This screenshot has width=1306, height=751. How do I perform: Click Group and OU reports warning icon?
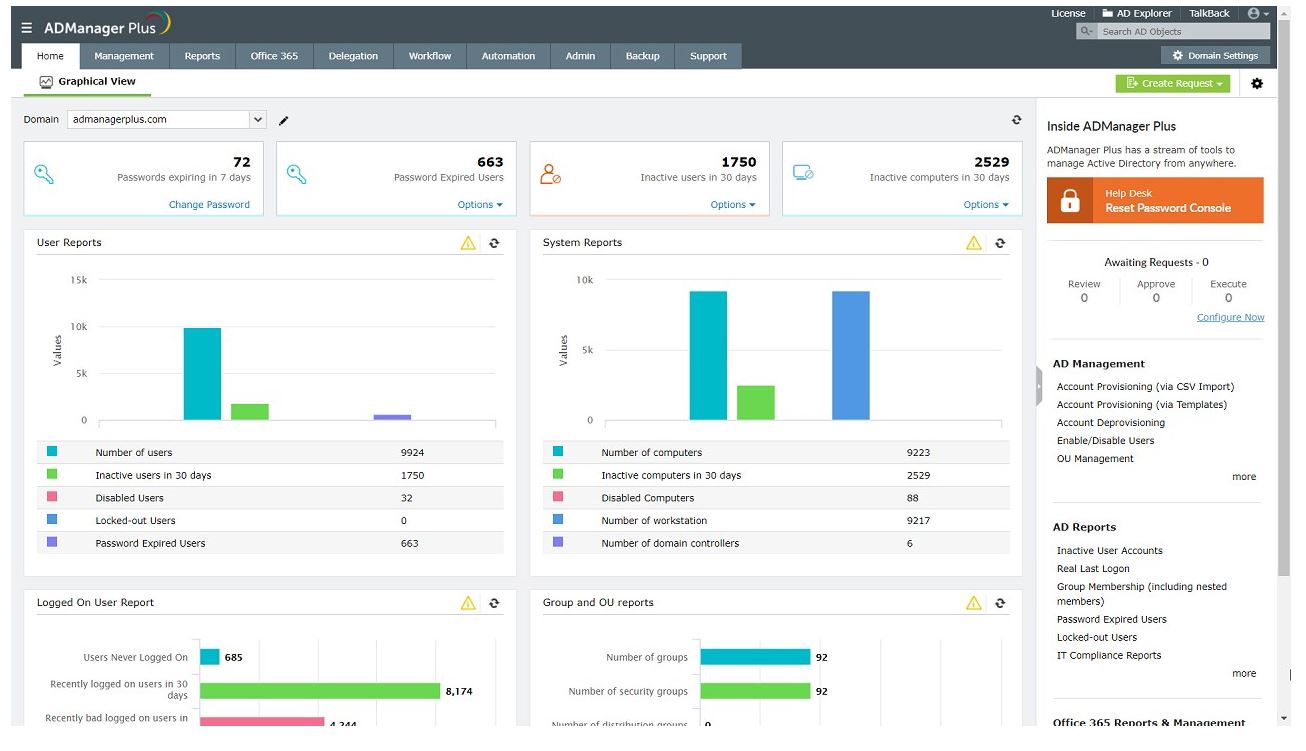pyautogui.click(x=974, y=603)
